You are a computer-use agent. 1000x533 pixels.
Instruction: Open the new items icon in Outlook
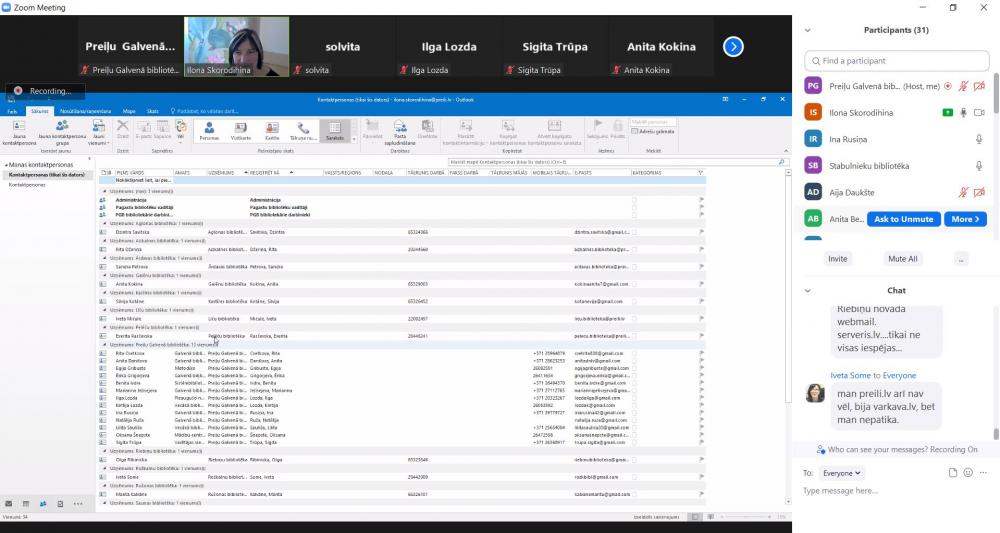coord(99,126)
